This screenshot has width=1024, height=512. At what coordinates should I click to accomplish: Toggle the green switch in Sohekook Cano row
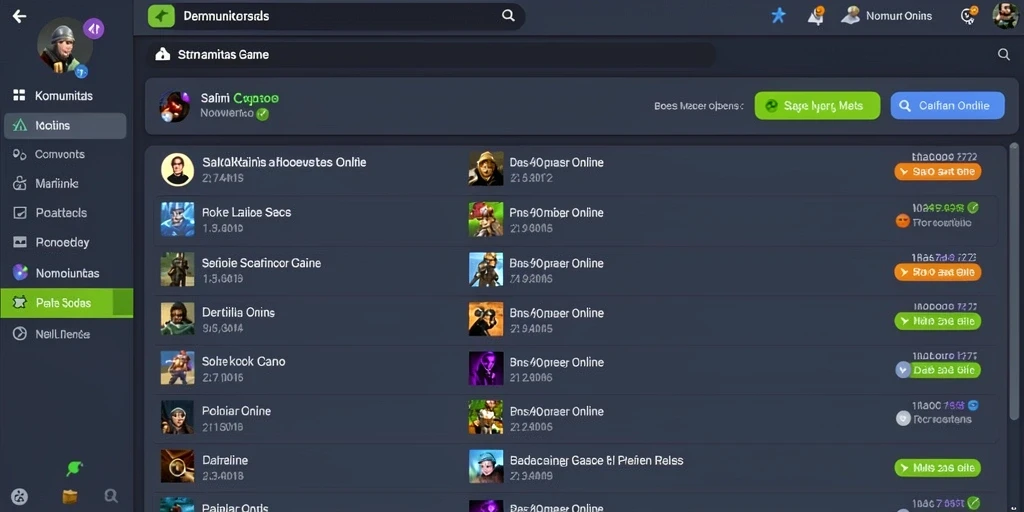point(937,370)
